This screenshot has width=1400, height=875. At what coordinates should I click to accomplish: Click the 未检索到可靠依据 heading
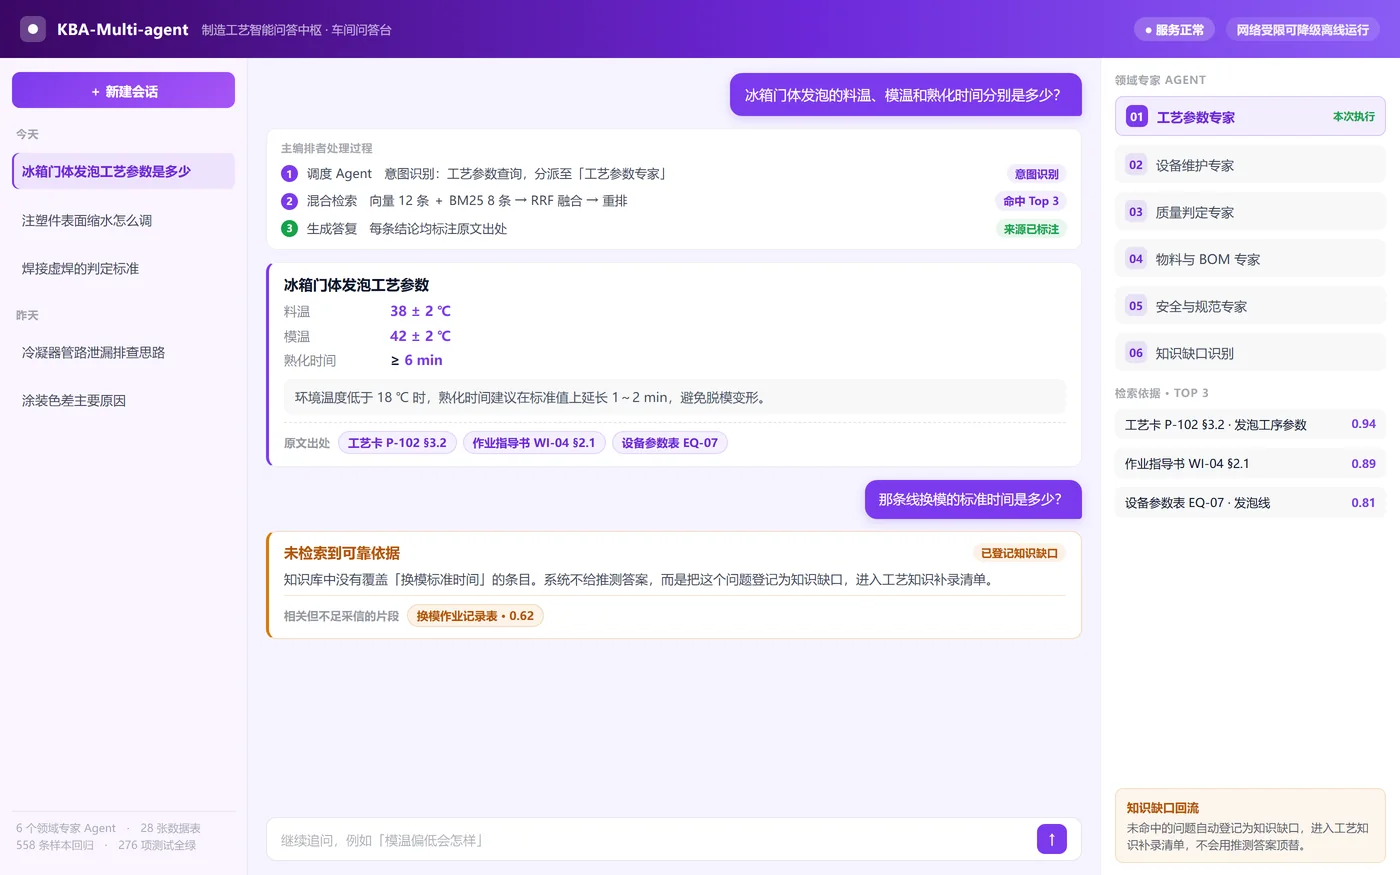point(342,553)
